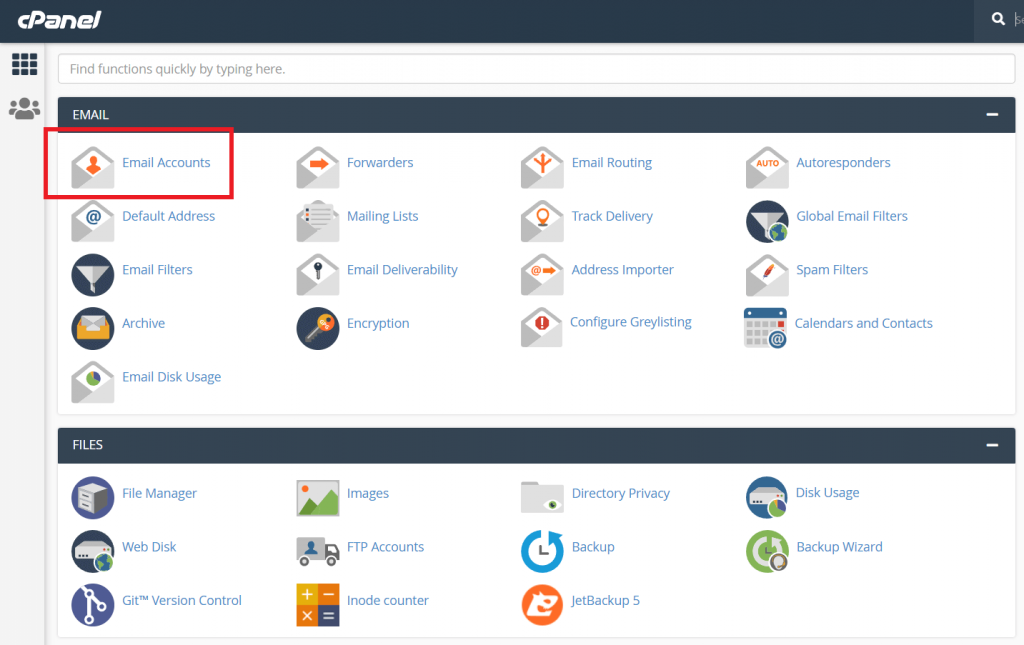1024x645 pixels.
Task: Open the Forwarders icon
Action: pos(318,167)
